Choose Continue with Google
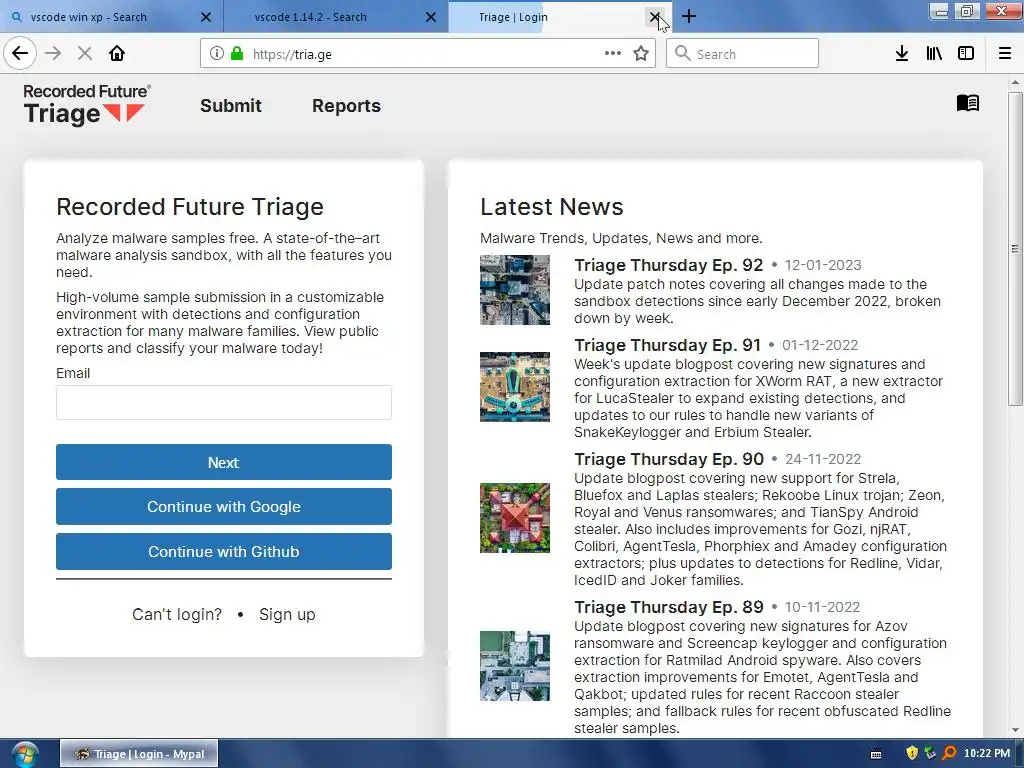 224,507
